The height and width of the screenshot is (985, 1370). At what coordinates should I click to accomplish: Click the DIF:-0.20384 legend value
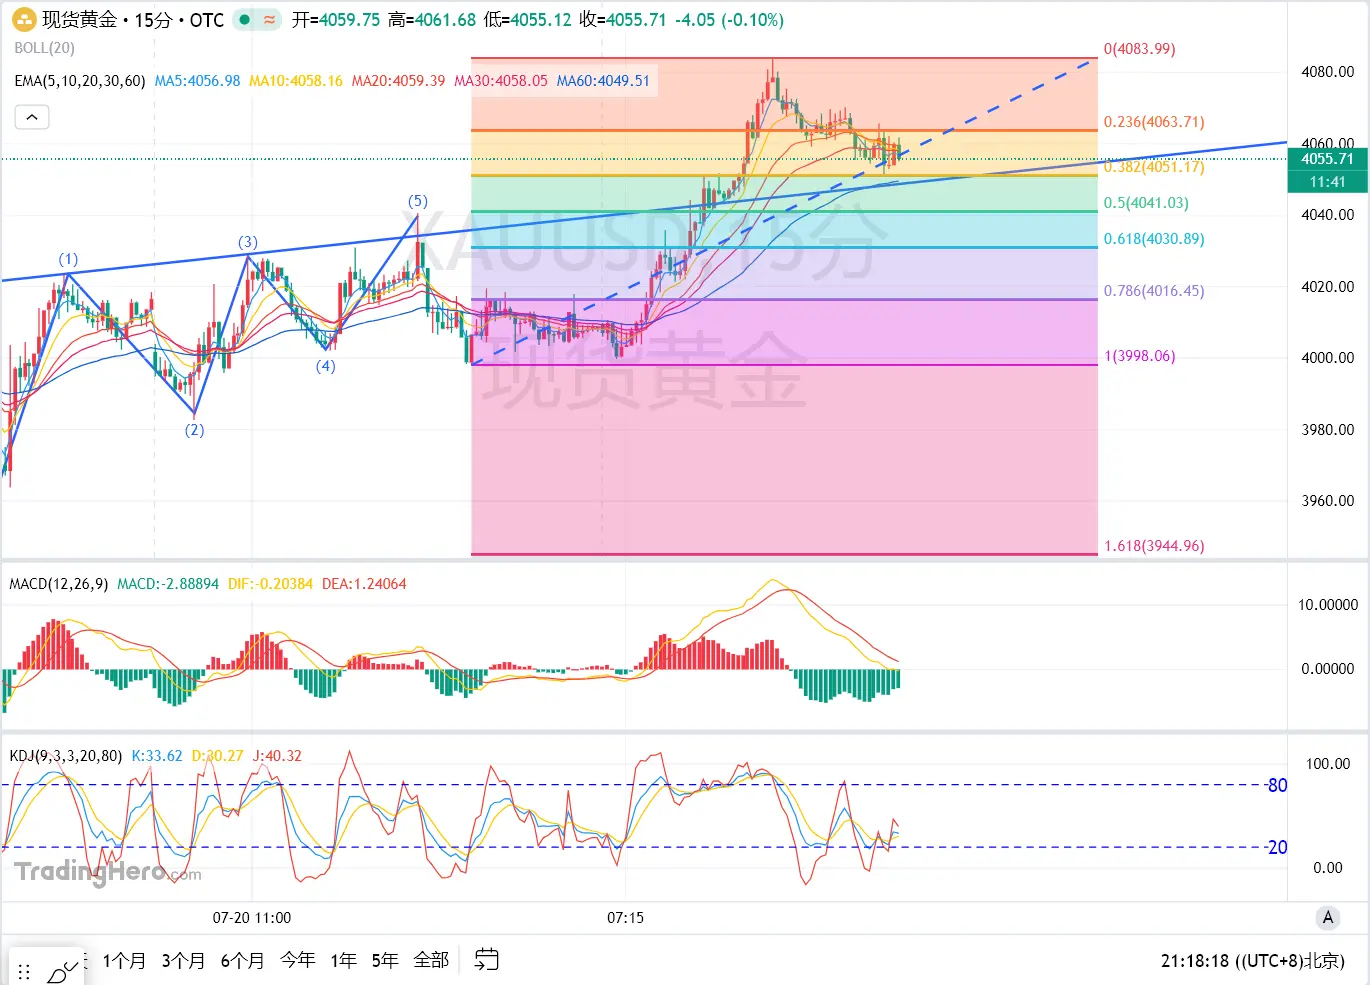point(270,584)
